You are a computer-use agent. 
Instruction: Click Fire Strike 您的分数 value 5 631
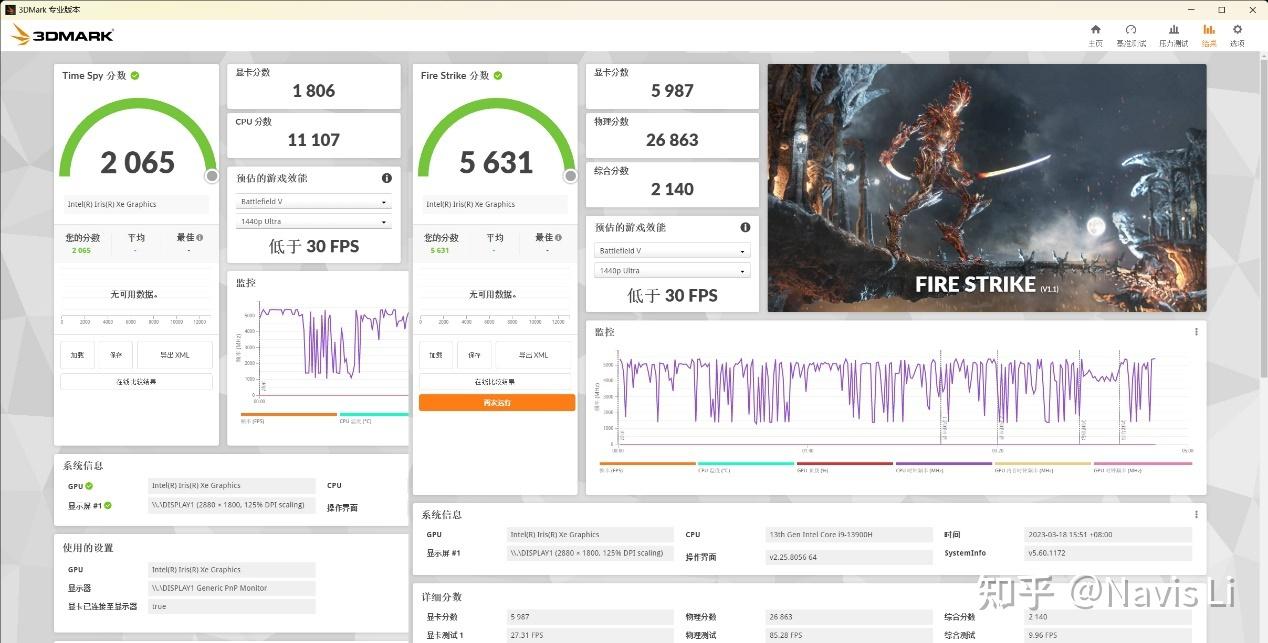pos(440,251)
